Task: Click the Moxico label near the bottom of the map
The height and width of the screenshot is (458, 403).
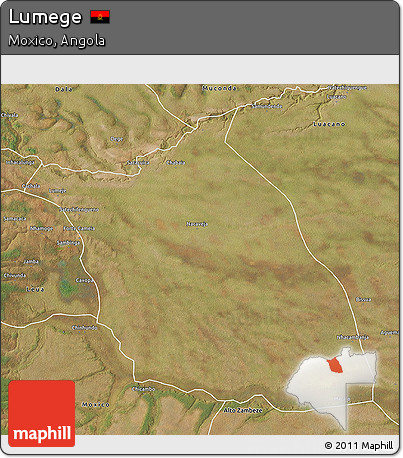Action: [x=96, y=404]
